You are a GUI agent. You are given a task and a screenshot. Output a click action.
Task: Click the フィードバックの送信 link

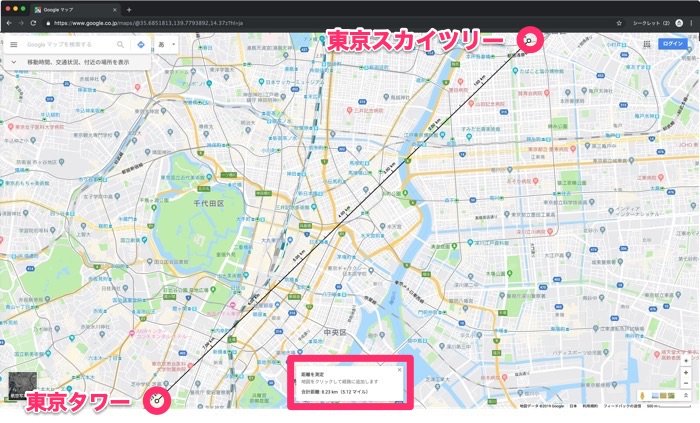pyautogui.click(x=622, y=406)
